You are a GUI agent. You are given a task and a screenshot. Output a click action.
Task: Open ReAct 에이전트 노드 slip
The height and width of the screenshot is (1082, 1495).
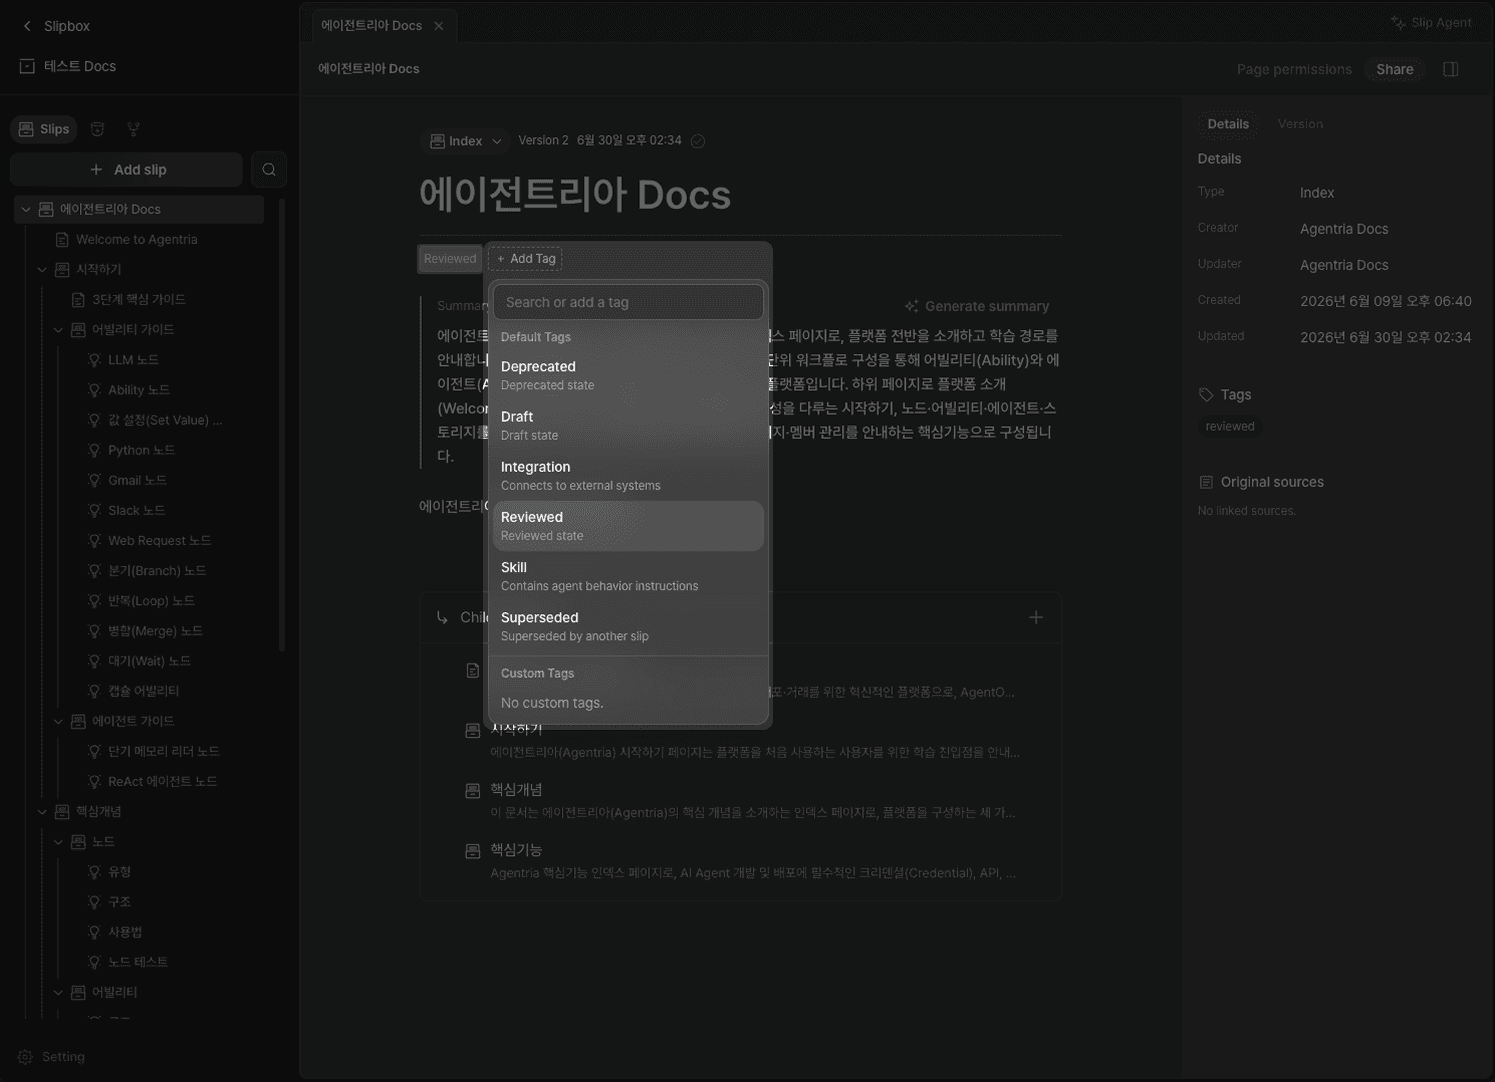point(162,781)
